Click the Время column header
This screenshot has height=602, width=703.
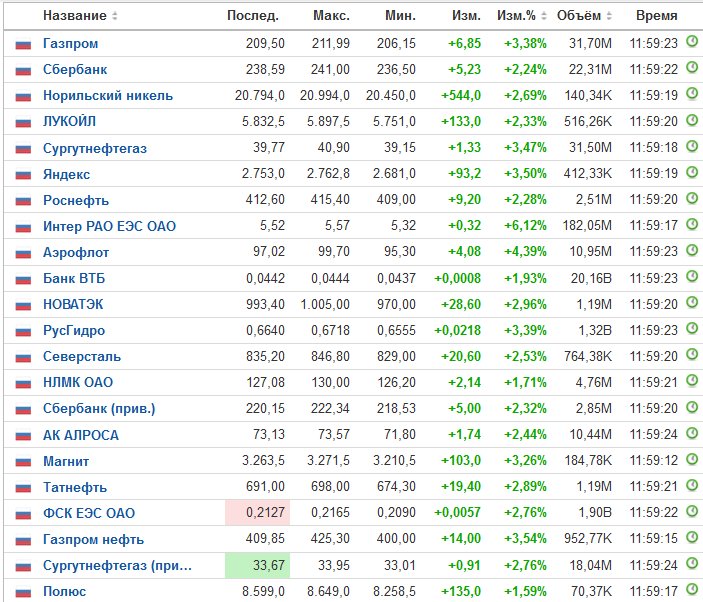pyautogui.click(x=656, y=16)
